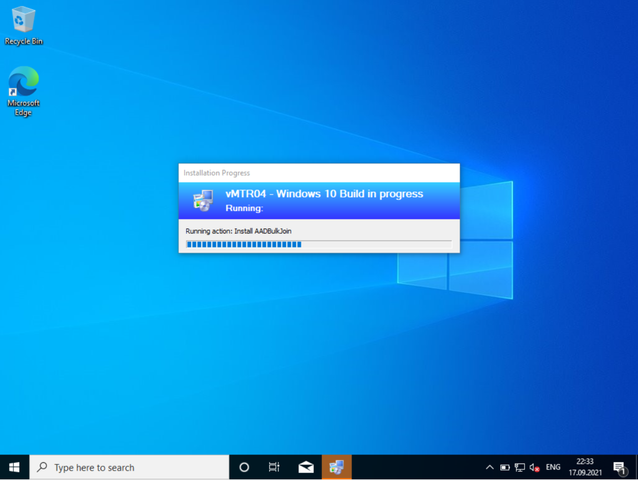This screenshot has width=638, height=480.
Task: Open the Mail app from taskbar
Action: coord(306,467)
